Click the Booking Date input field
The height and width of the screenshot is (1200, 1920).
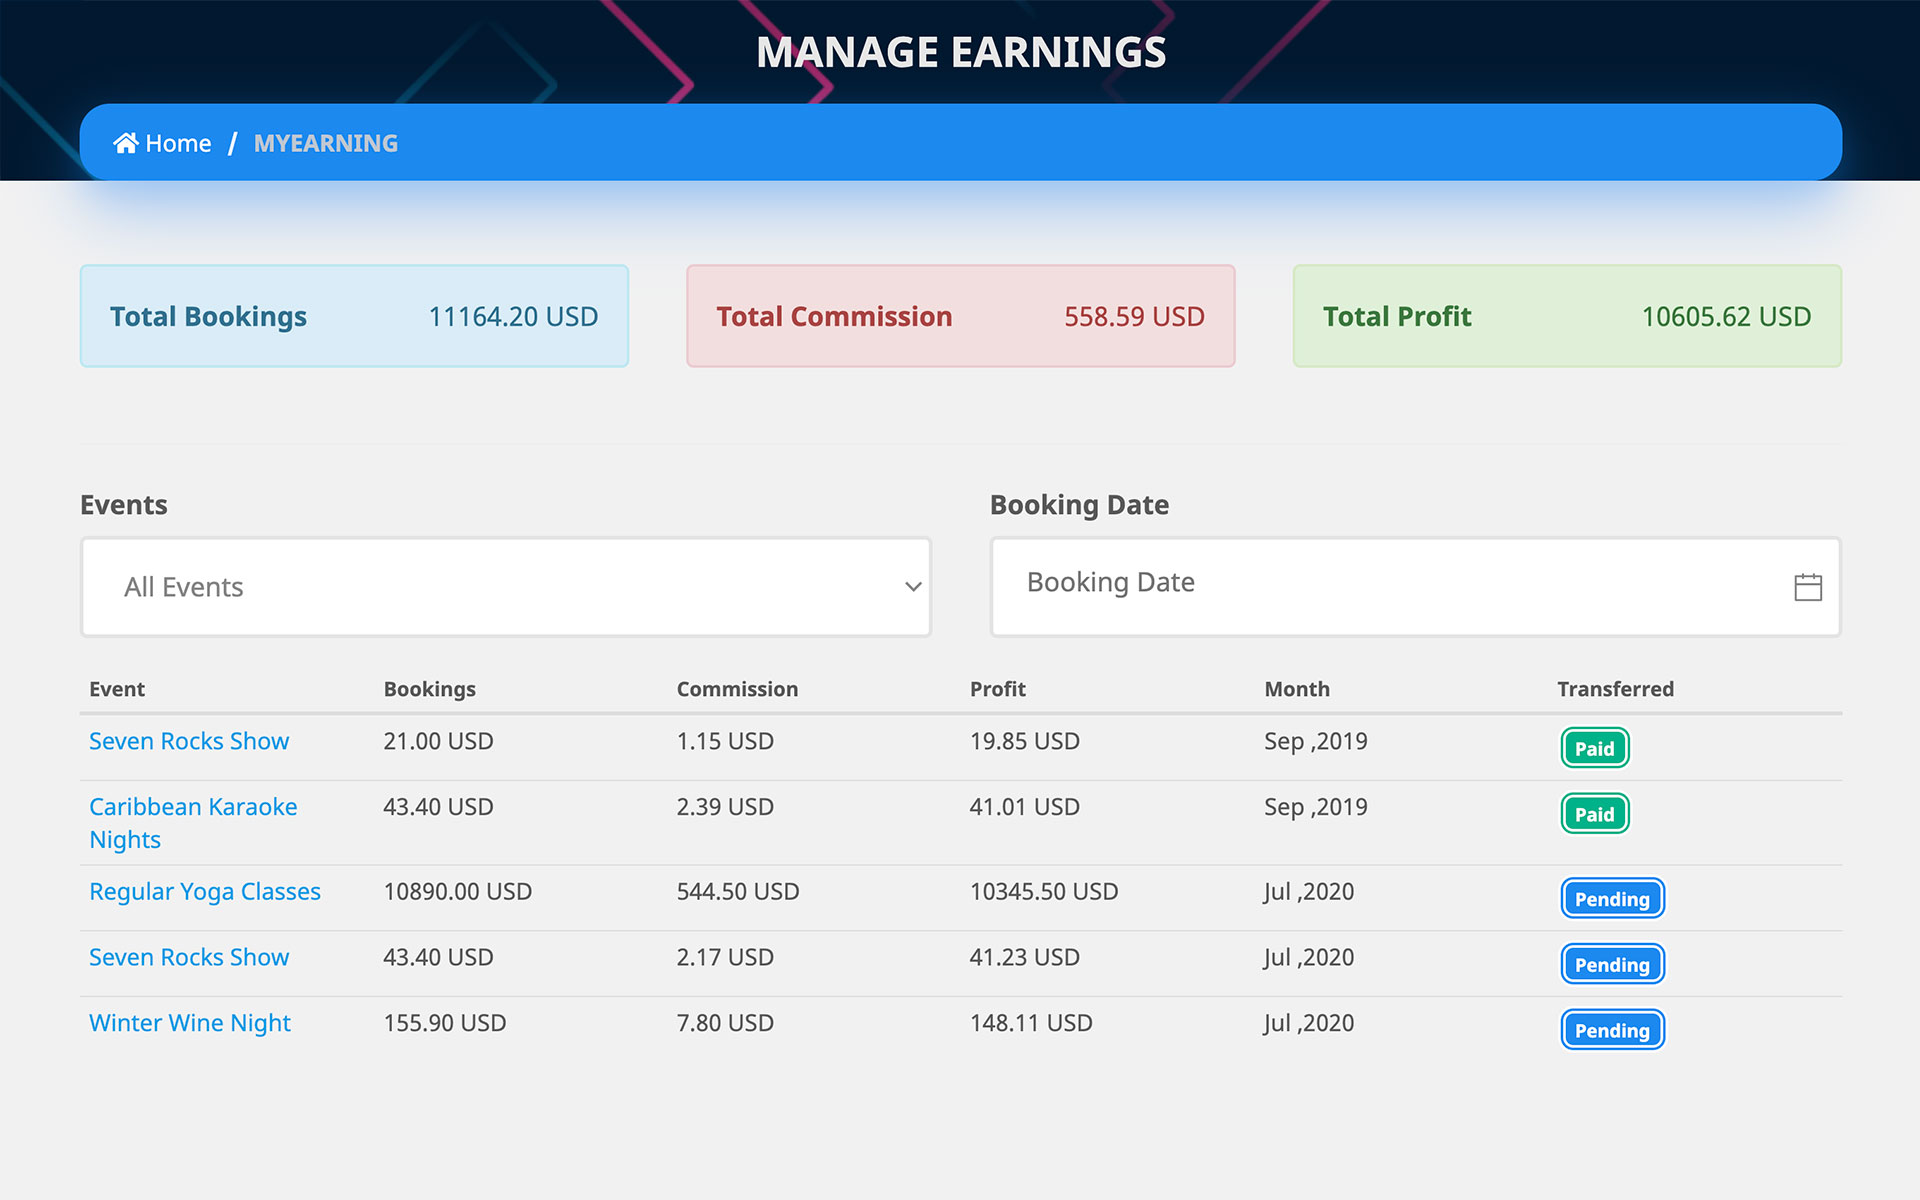click(x=1300, y=582)
